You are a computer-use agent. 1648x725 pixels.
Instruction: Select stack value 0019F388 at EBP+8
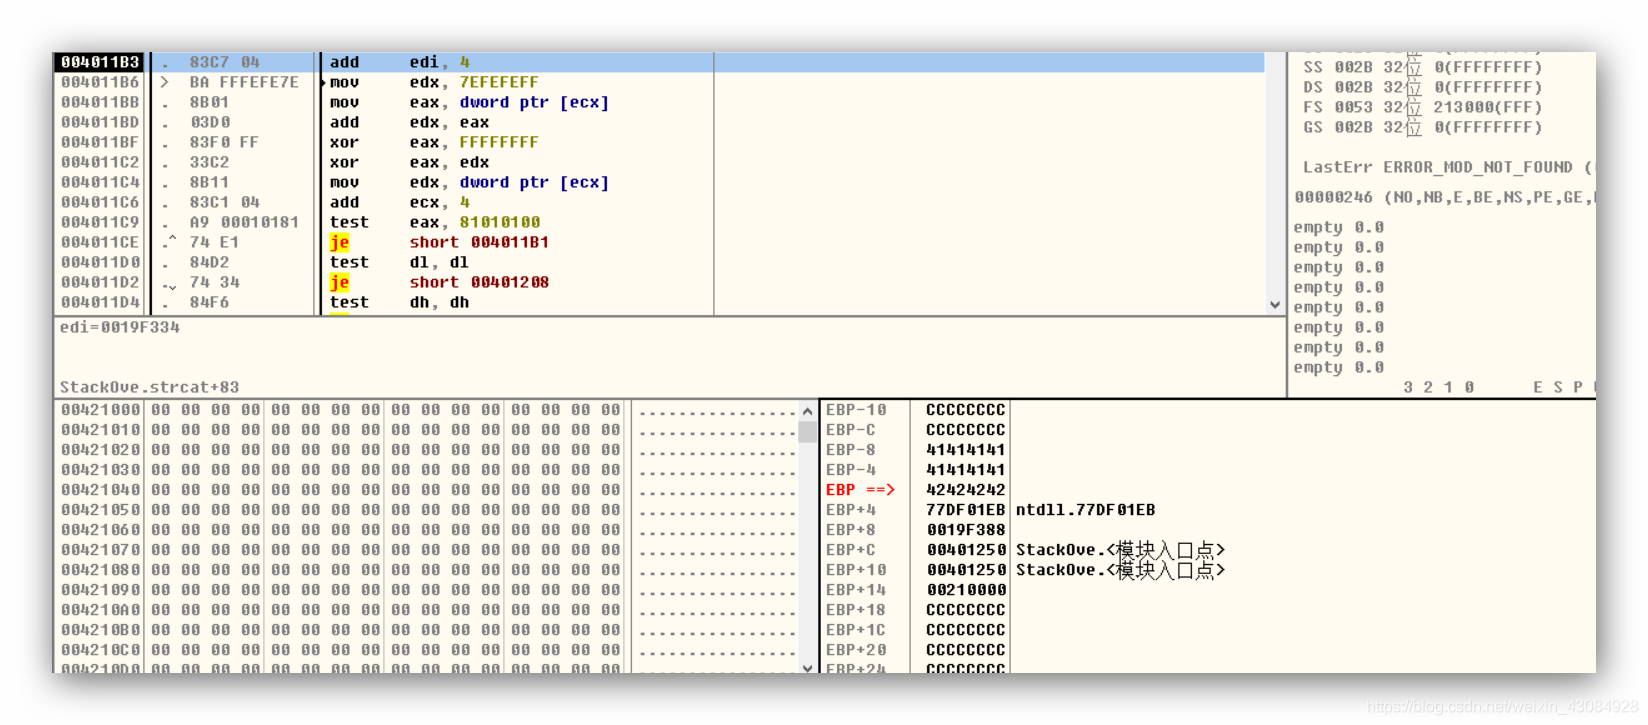pyautogui.click(x=965, y=530)
